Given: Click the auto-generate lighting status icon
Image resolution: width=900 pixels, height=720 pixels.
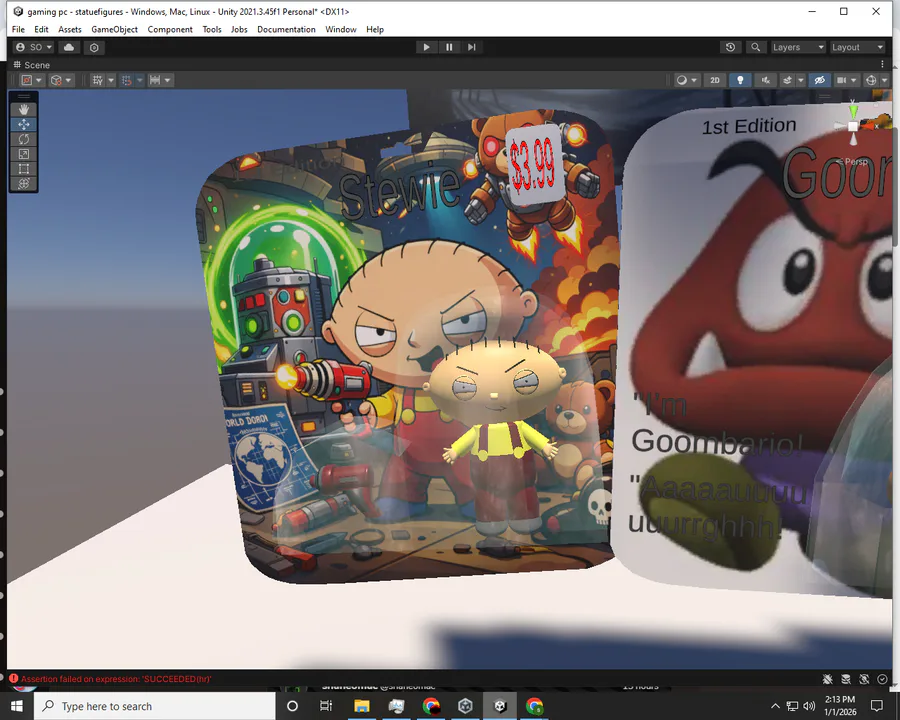Looking at the screenshot, I should [x=864, y=679].
